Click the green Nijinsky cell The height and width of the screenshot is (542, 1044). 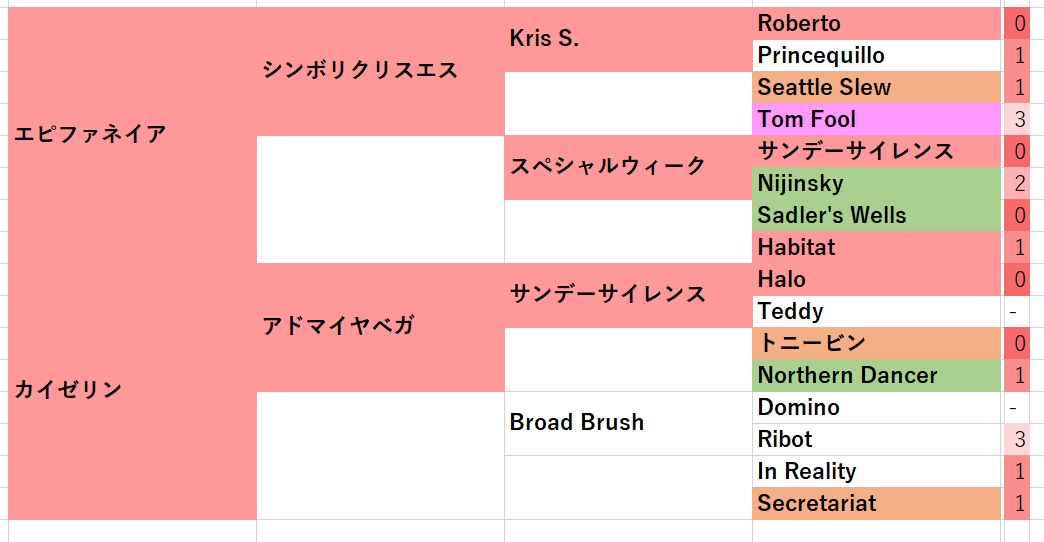[x=876, y=183]
